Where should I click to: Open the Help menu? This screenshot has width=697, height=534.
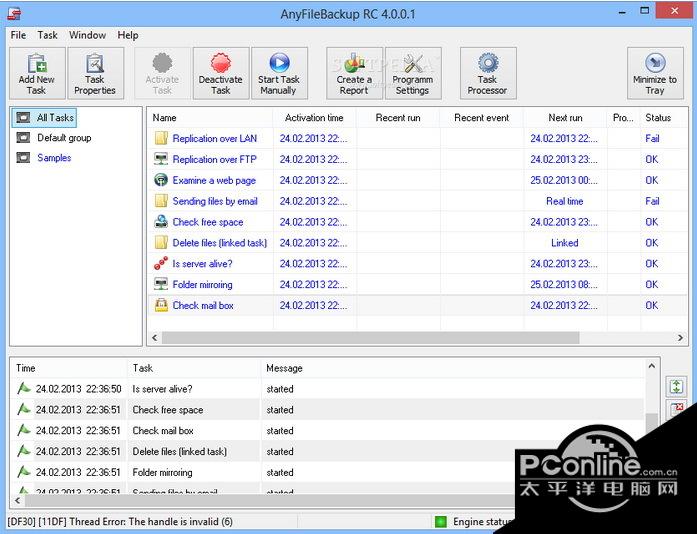pyautogui.click(x=128, y=35)
